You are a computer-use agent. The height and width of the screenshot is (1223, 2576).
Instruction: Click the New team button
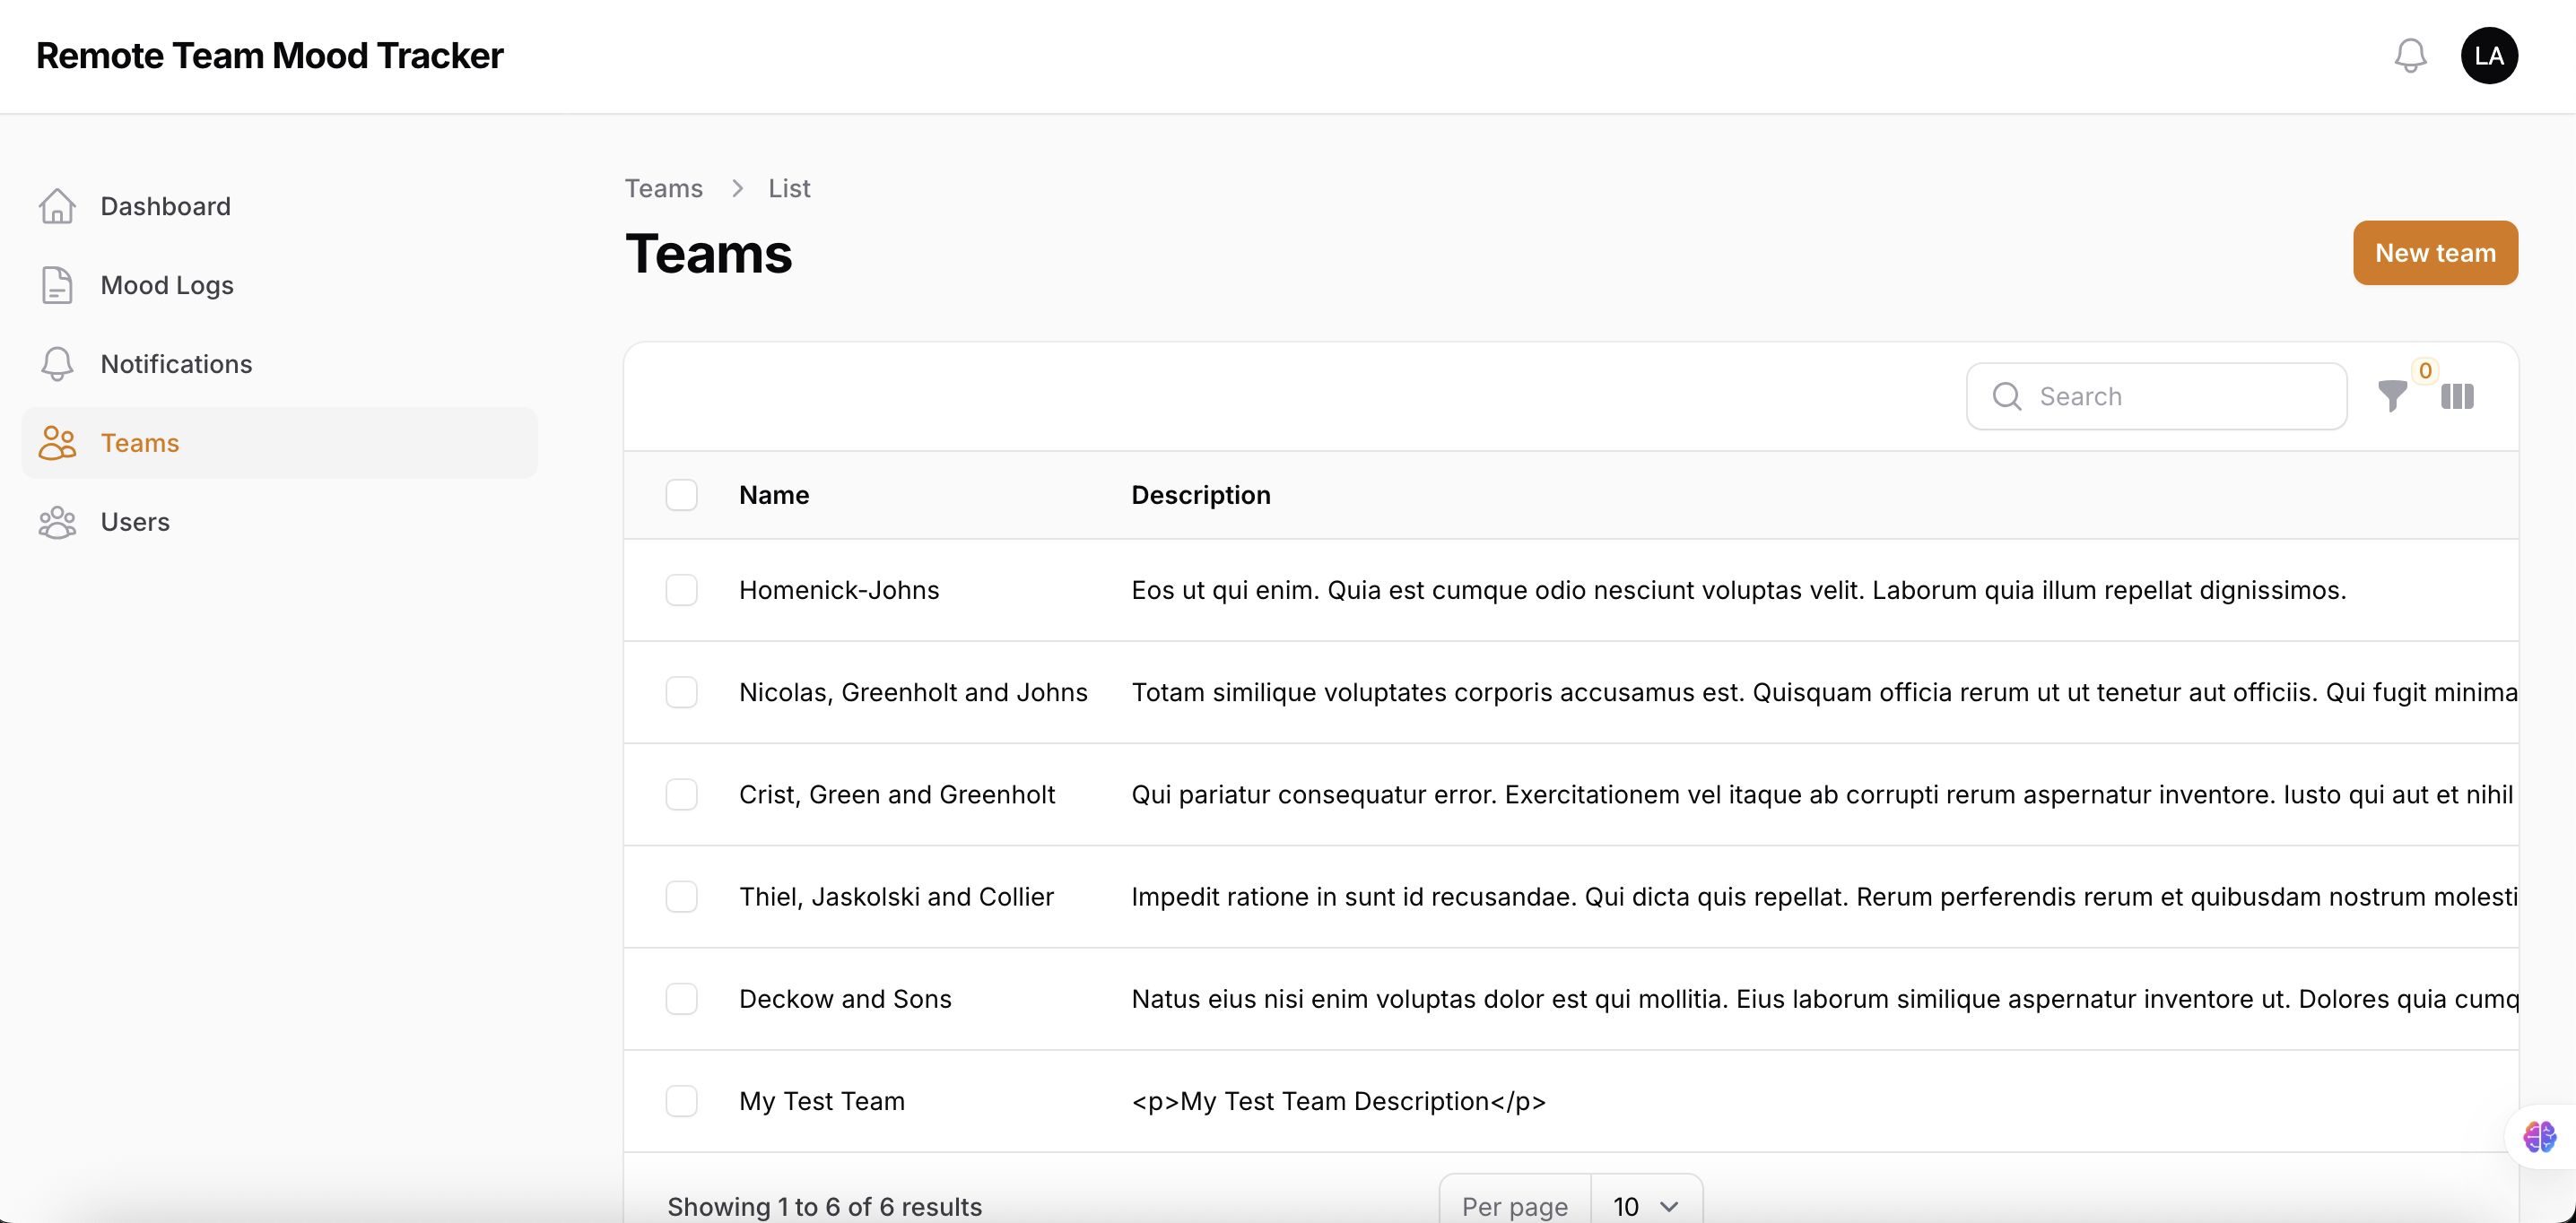tap(2434, 253)
